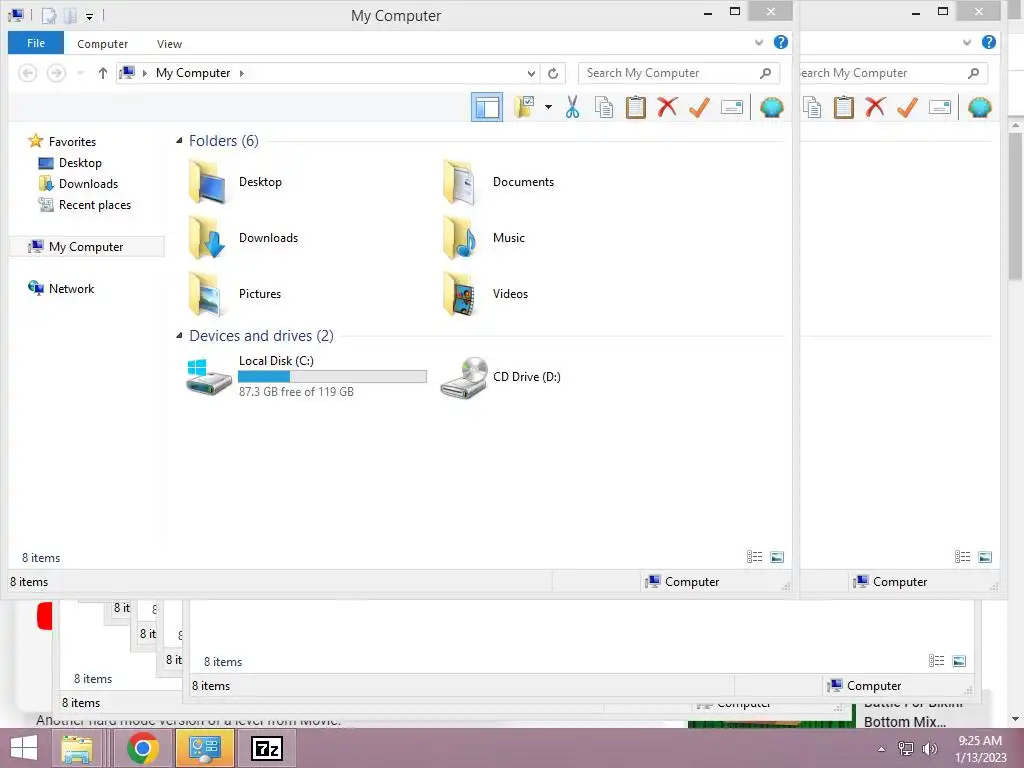
Task: Expand the ribbon with the chevron near Help
Action: 759,42
